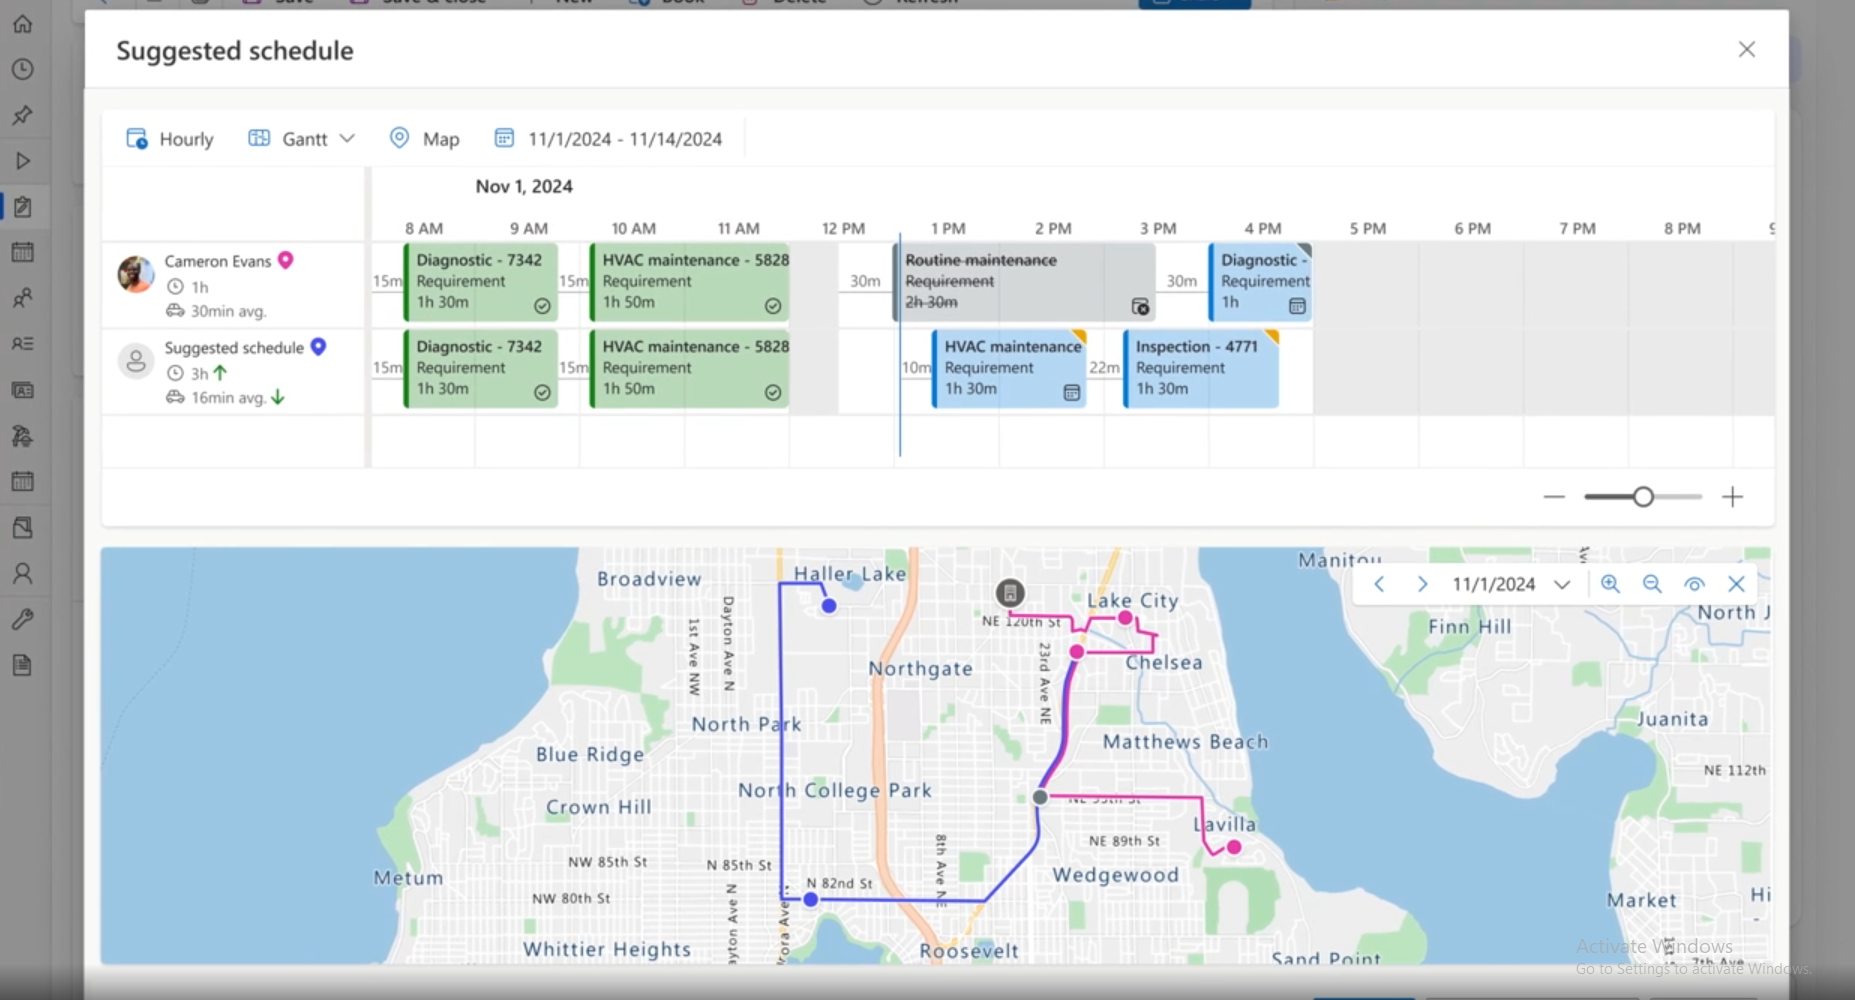Open the Gantt view dropdown
The height and width of the screenshot is (1000, 1855).
[347, 138]
